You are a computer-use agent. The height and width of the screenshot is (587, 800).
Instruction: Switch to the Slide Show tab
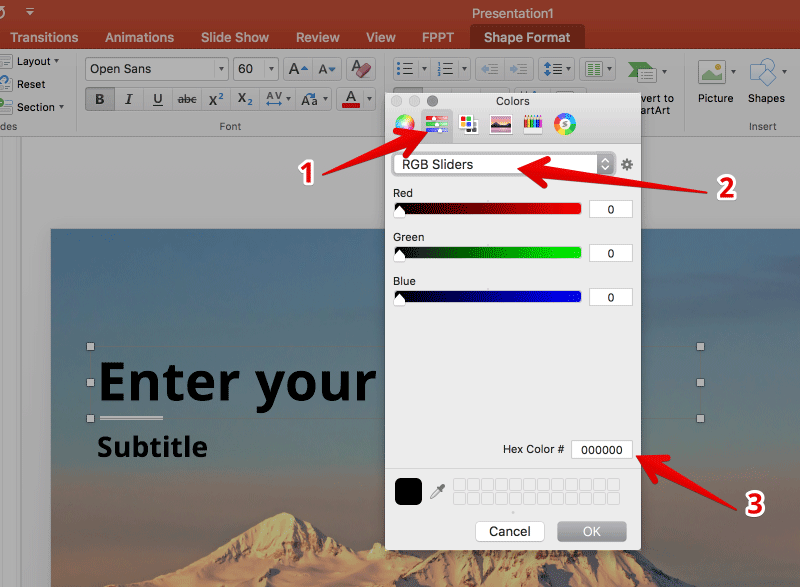(234, 37)
